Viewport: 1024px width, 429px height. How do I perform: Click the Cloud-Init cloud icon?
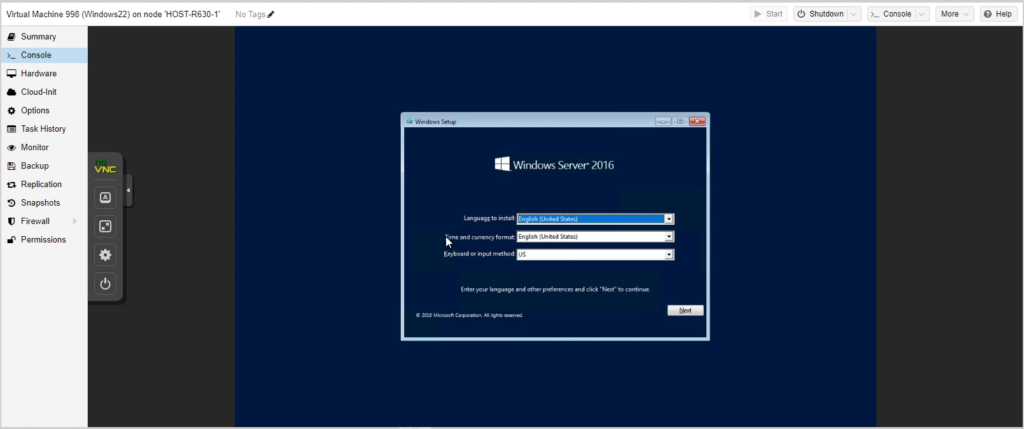click(11, 92)
